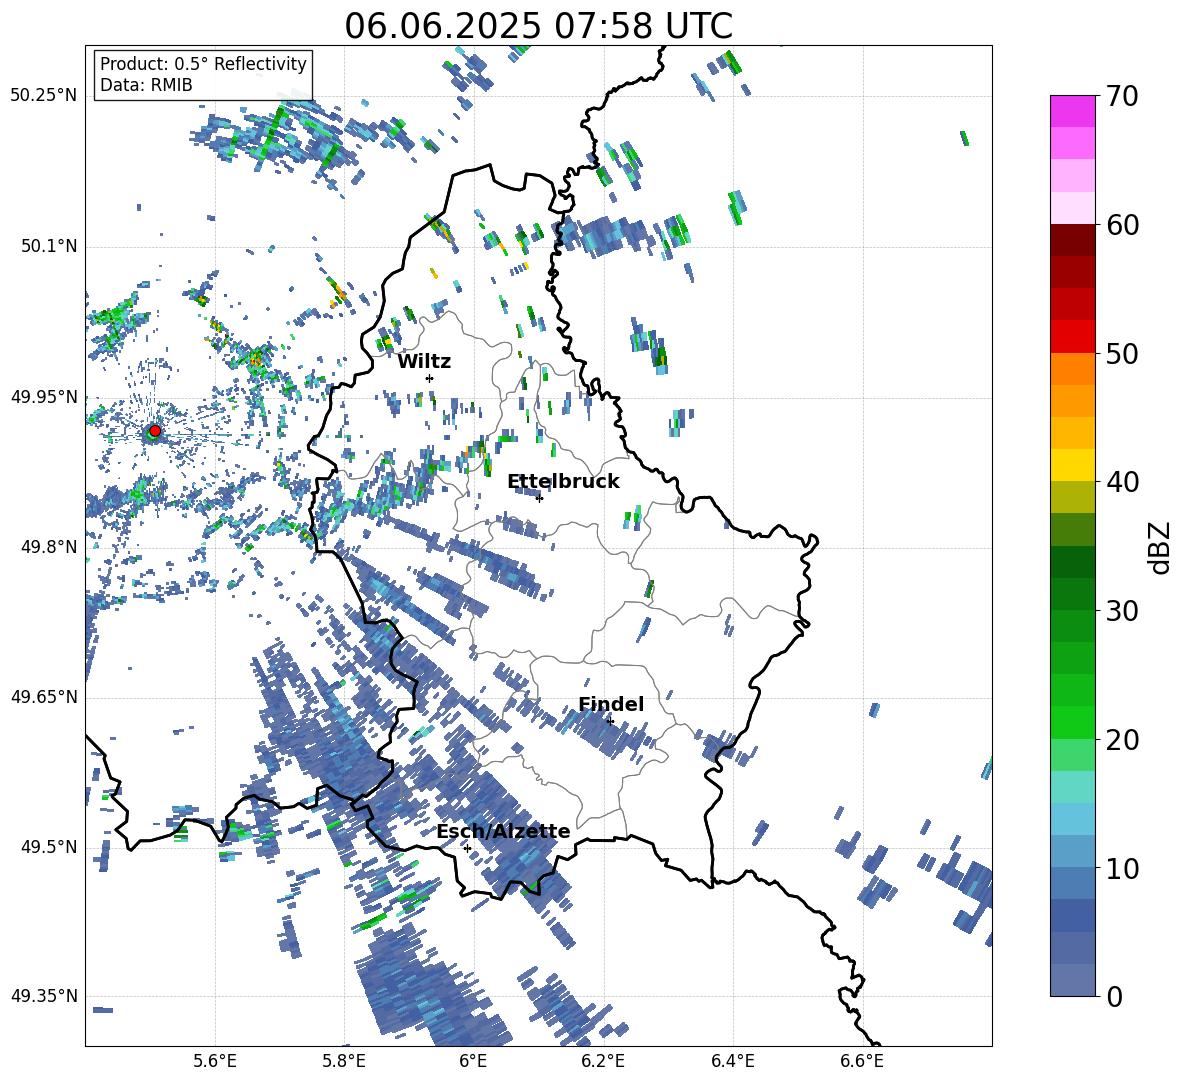Click the colorbar tick label 50

pyautogui.click(x=1122, y=354)
